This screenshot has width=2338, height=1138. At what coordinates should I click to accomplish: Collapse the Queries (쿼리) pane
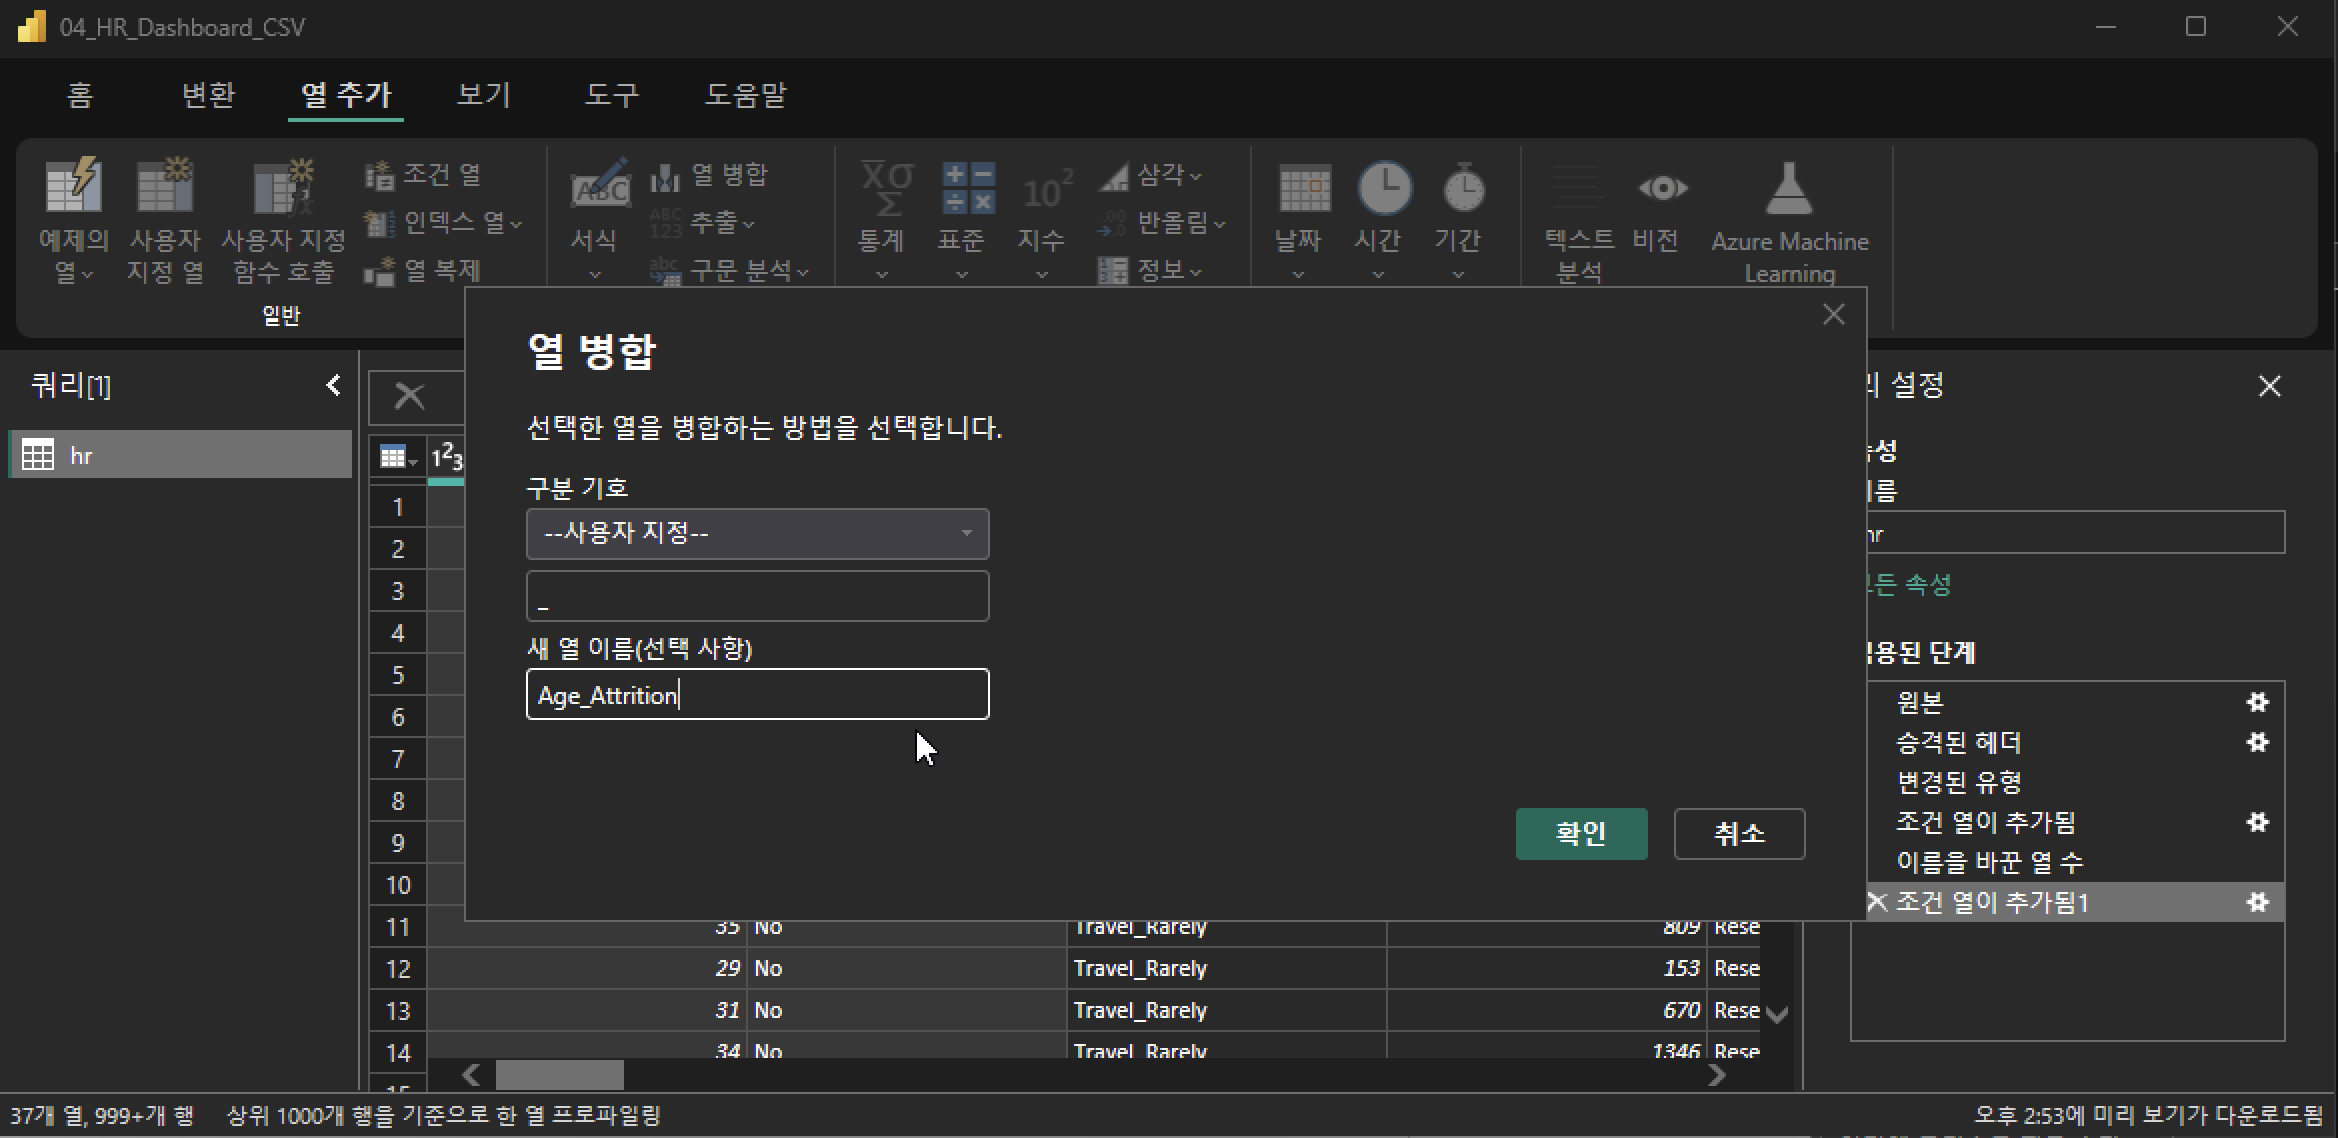coord(333,385)
